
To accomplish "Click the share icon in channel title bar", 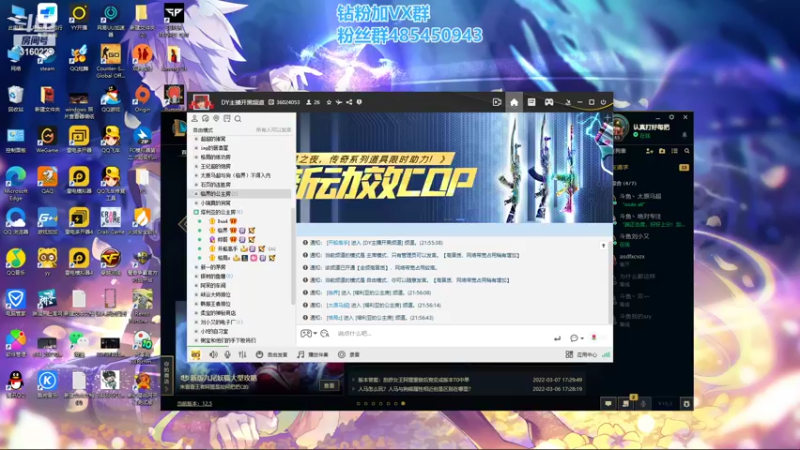I will [349, 102].
